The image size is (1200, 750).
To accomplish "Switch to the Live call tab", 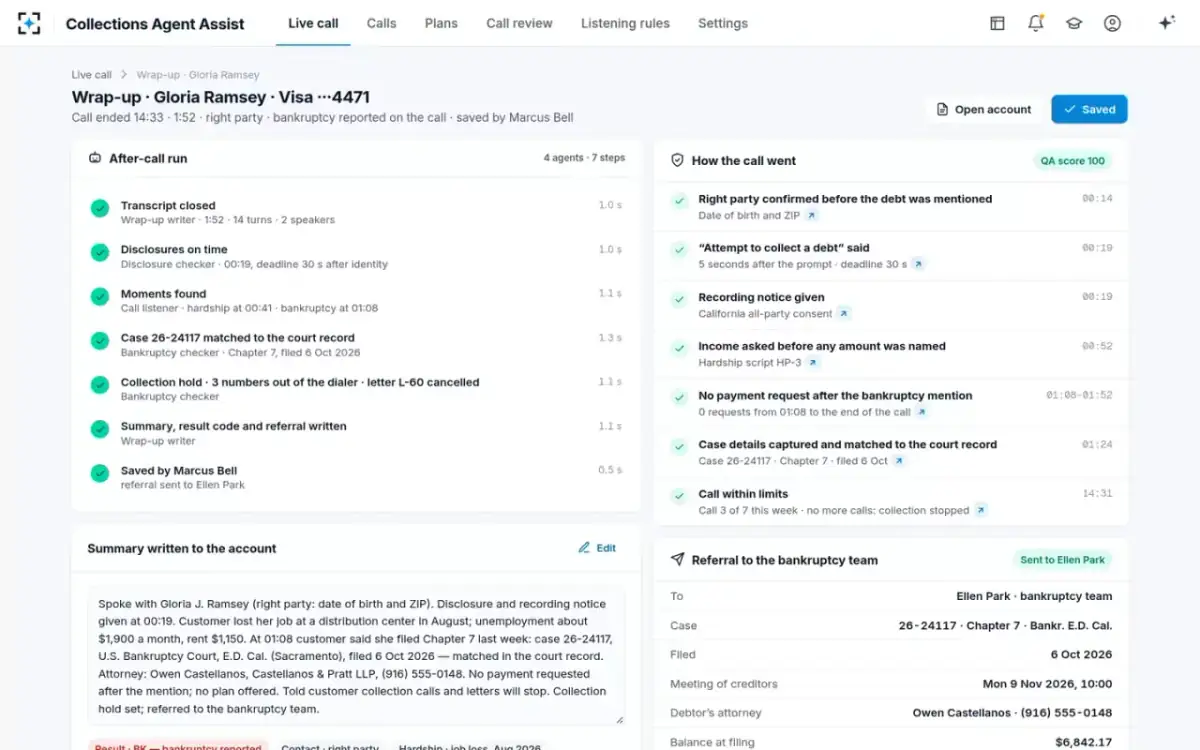I will coord(313,23).
